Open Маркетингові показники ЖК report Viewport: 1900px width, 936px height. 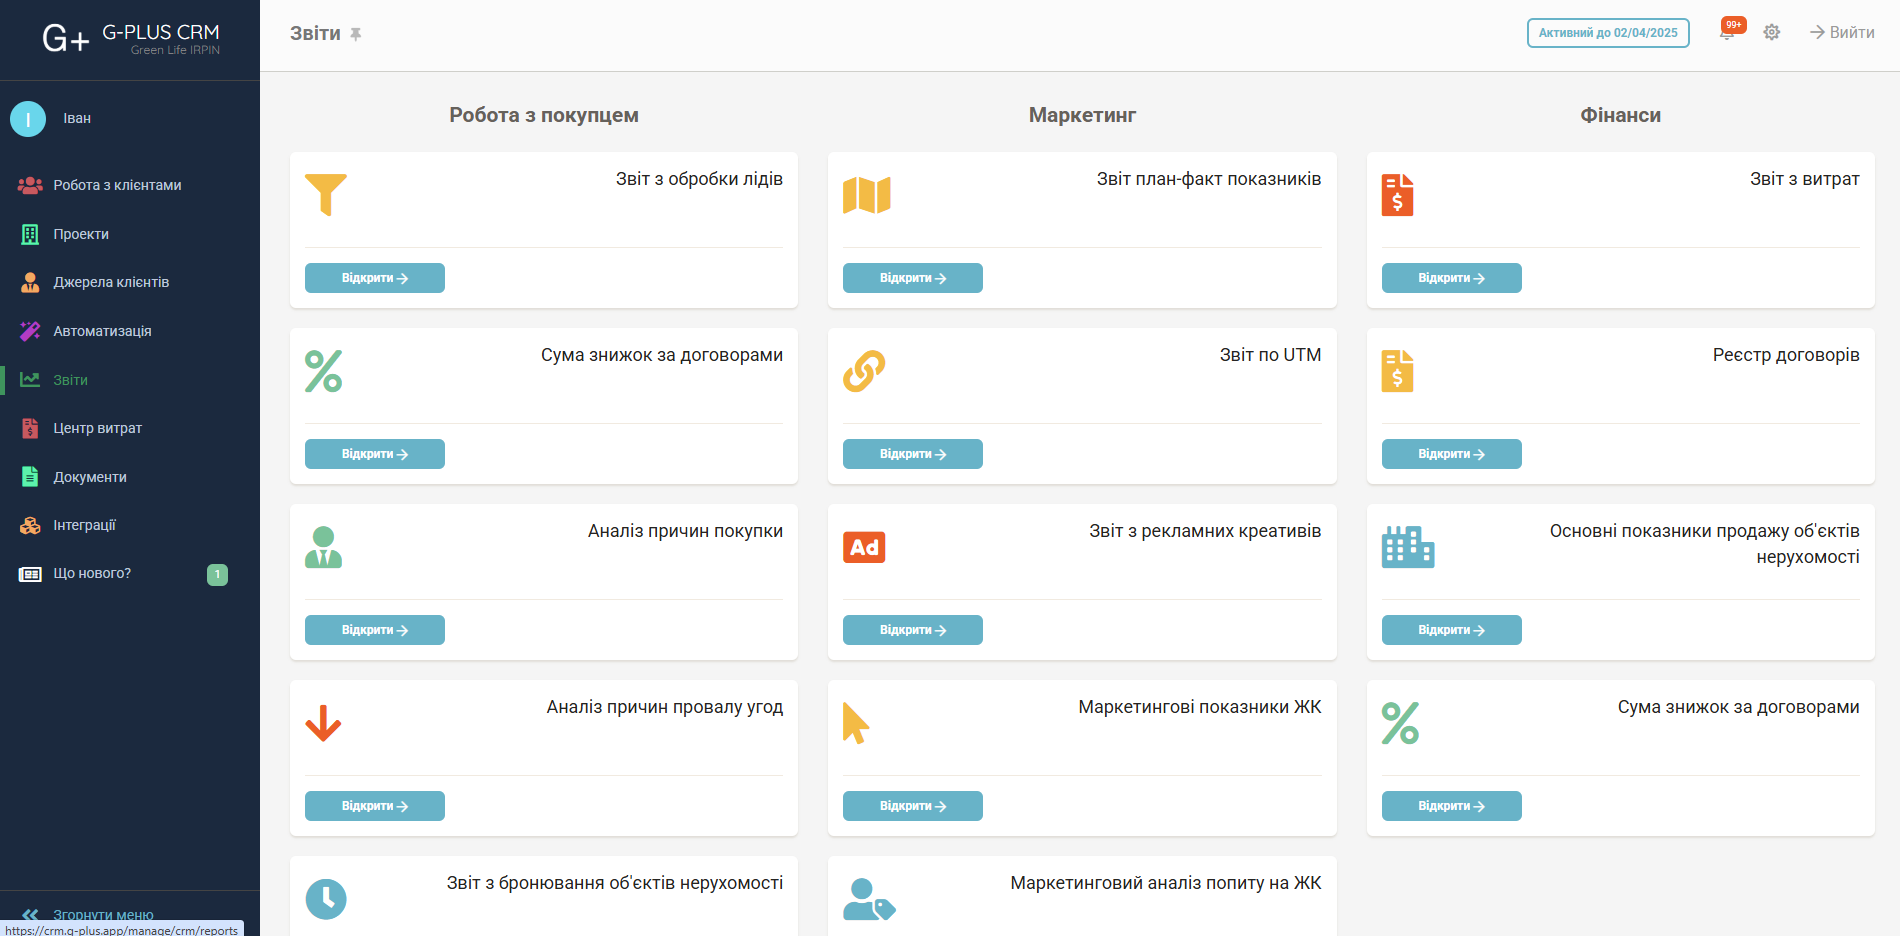pos(913,806)
